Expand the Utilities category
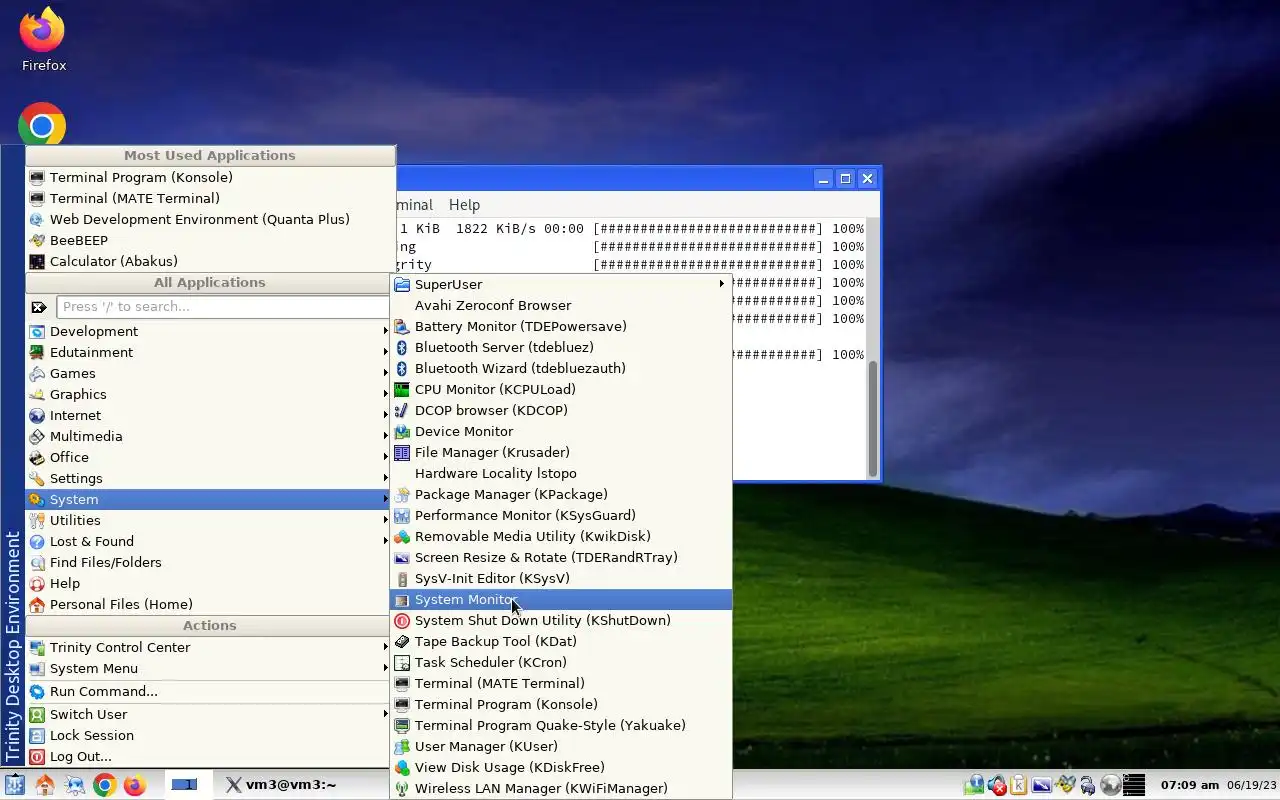The width and height of the screenshot is (1280, 800). click(210, 520)
